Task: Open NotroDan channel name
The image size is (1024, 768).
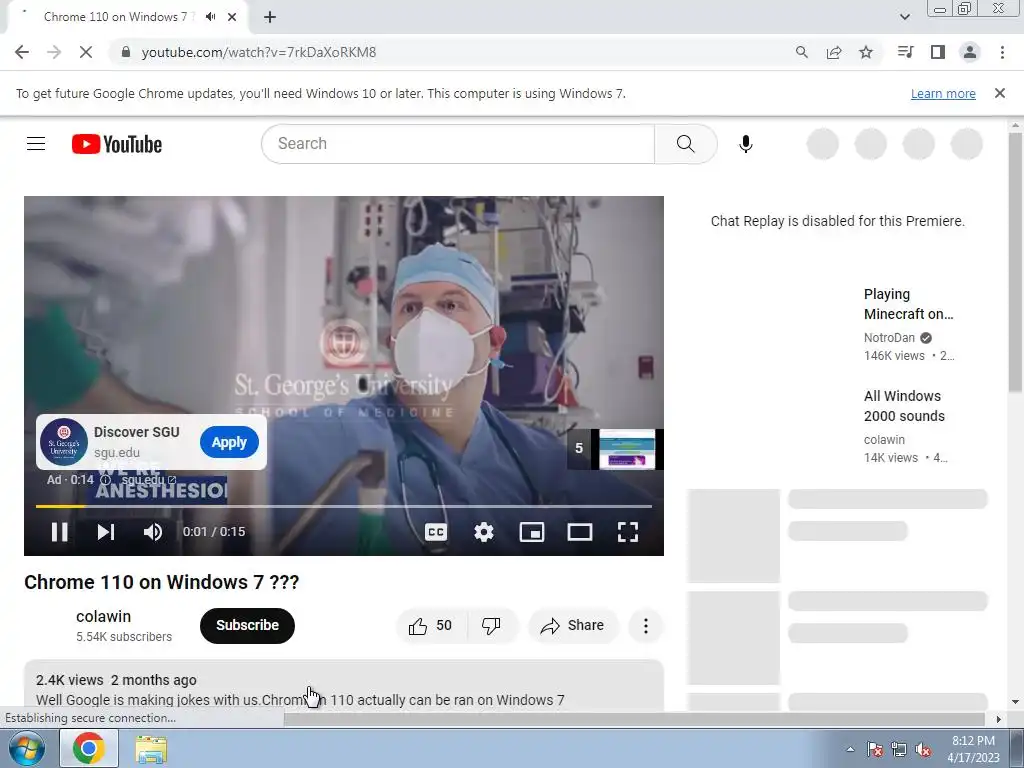Action: pos(889,338)
